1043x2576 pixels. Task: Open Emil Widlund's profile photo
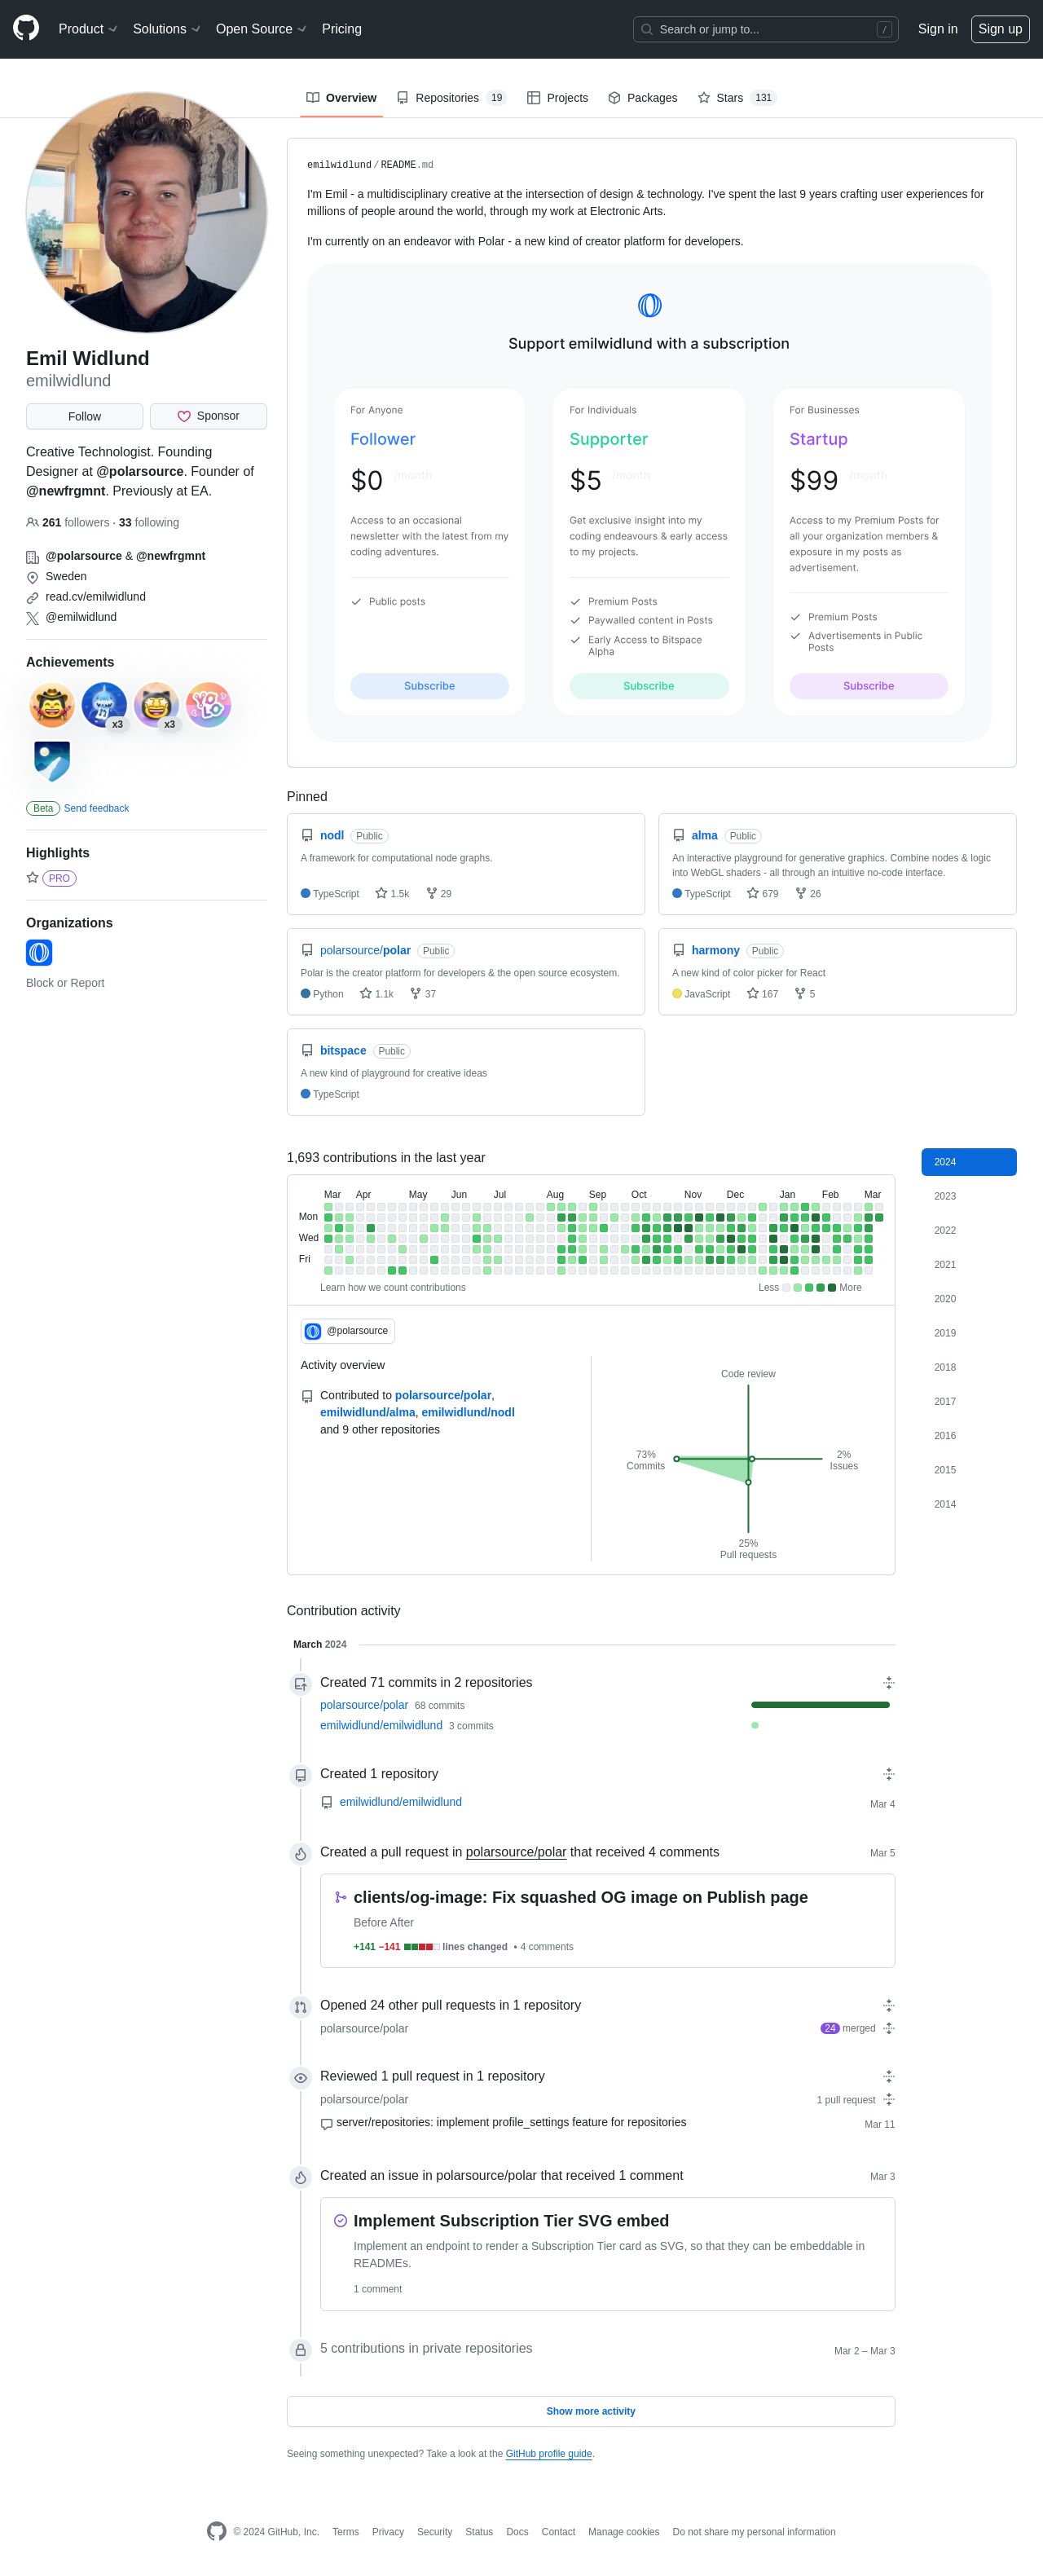(146, 212)
